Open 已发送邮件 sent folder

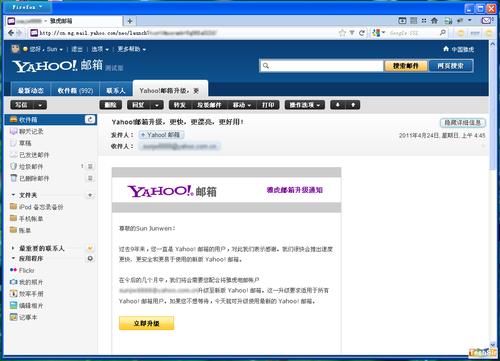point(34,155)
